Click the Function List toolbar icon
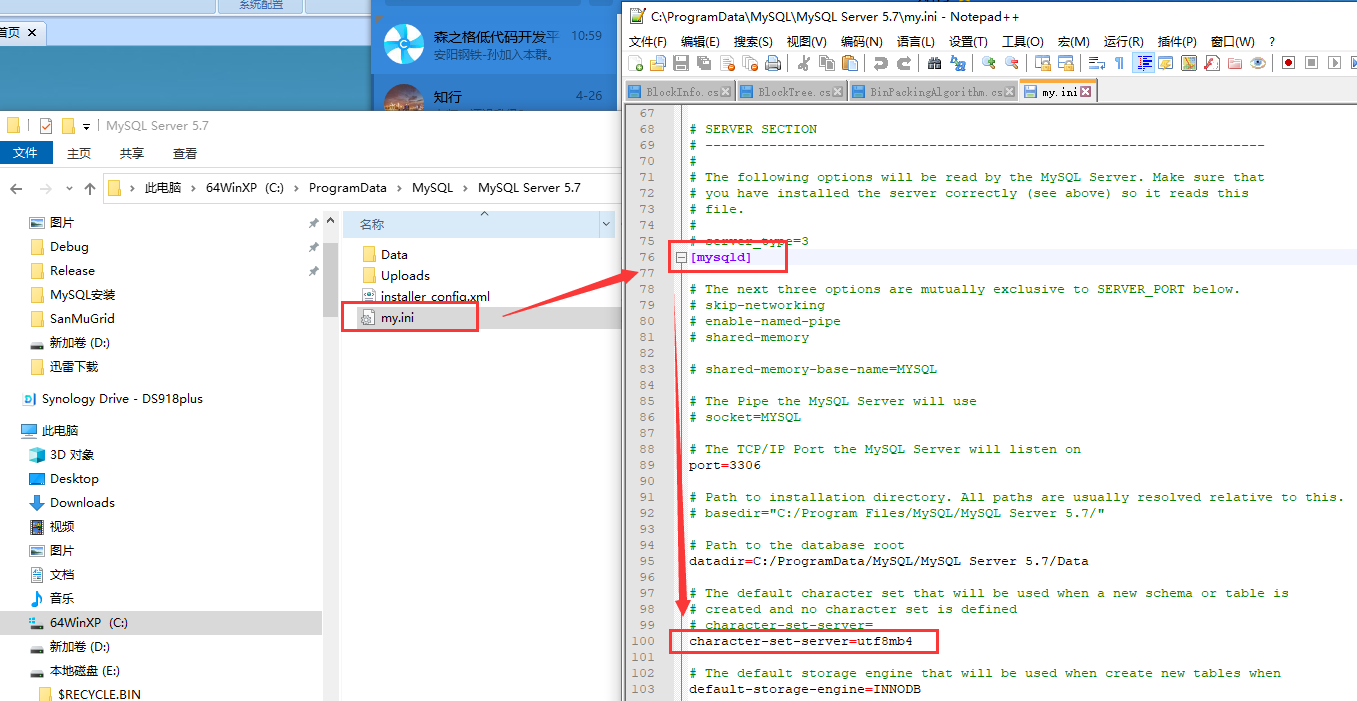This screenshot has width=1357, height=701. click(1212, 63)
